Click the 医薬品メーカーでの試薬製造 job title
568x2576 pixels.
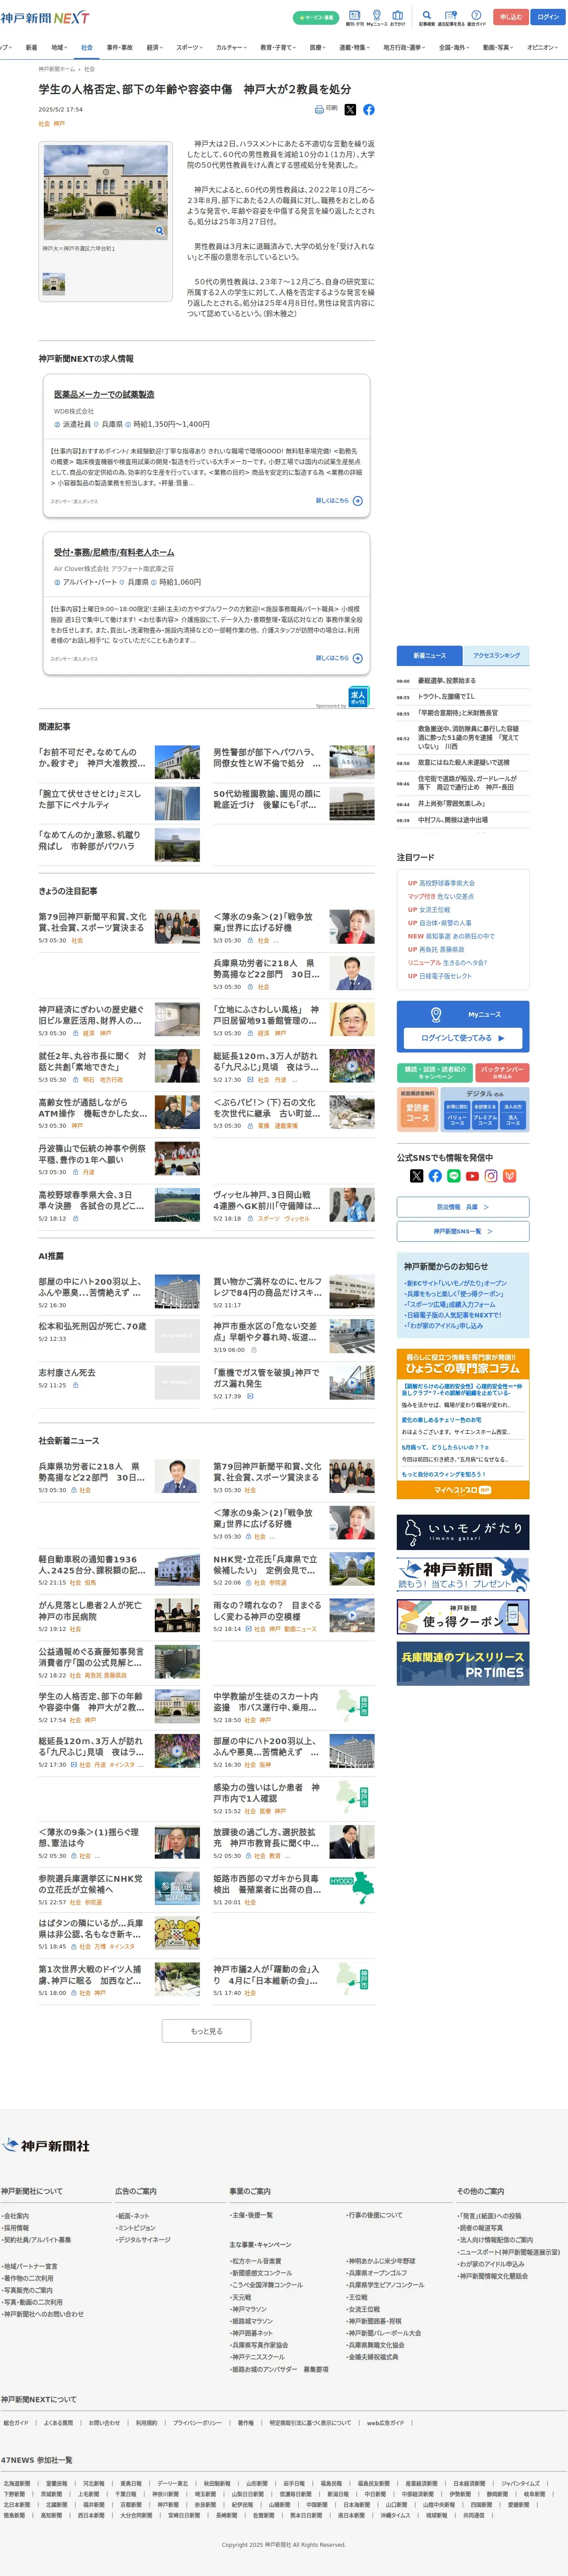(104, 394)
